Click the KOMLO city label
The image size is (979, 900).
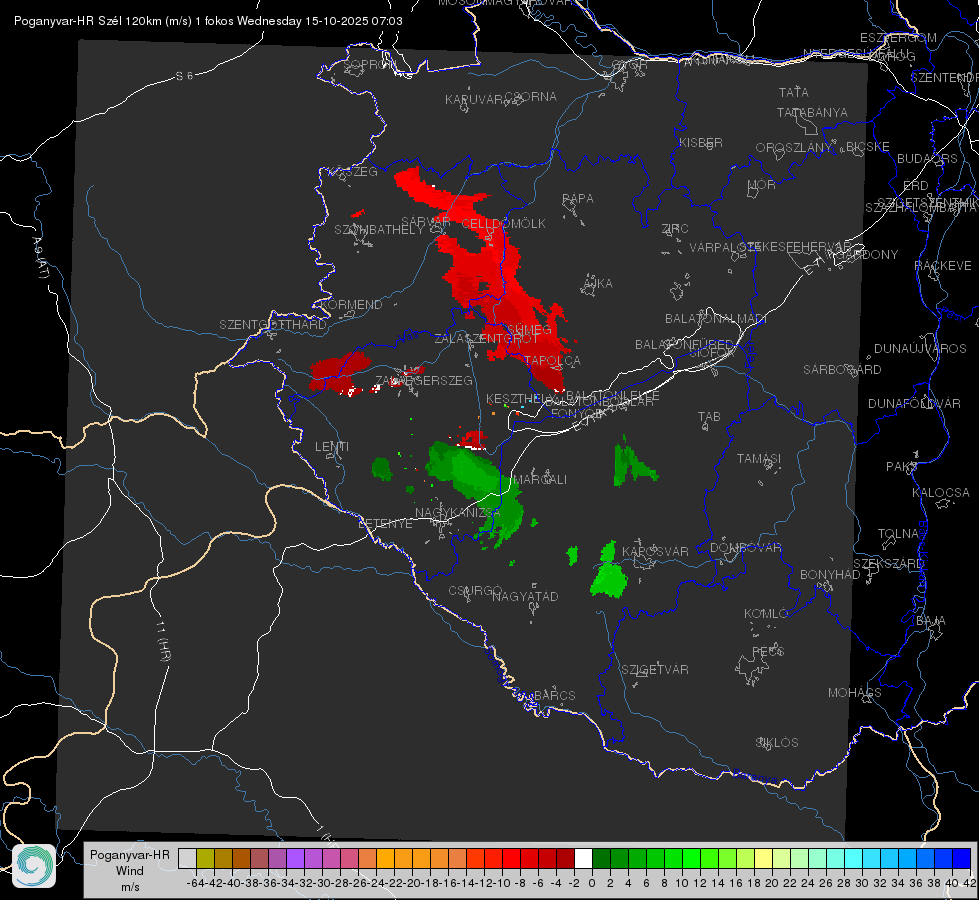pyautogui.click(x=766, y=614)
